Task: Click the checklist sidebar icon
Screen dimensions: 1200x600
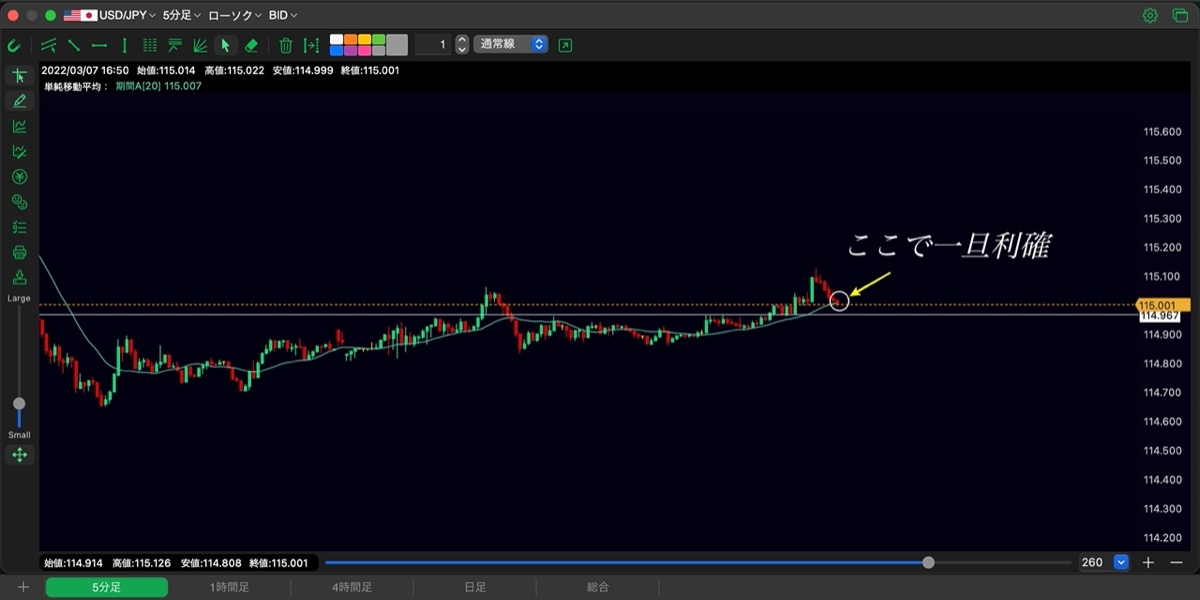Action: [19, 227]
